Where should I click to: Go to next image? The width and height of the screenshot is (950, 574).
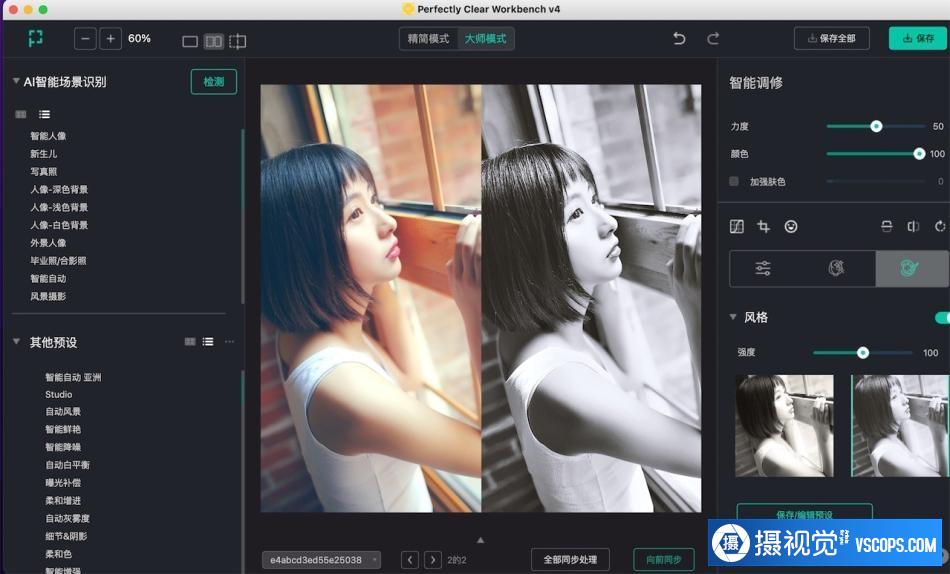point(433,559)
